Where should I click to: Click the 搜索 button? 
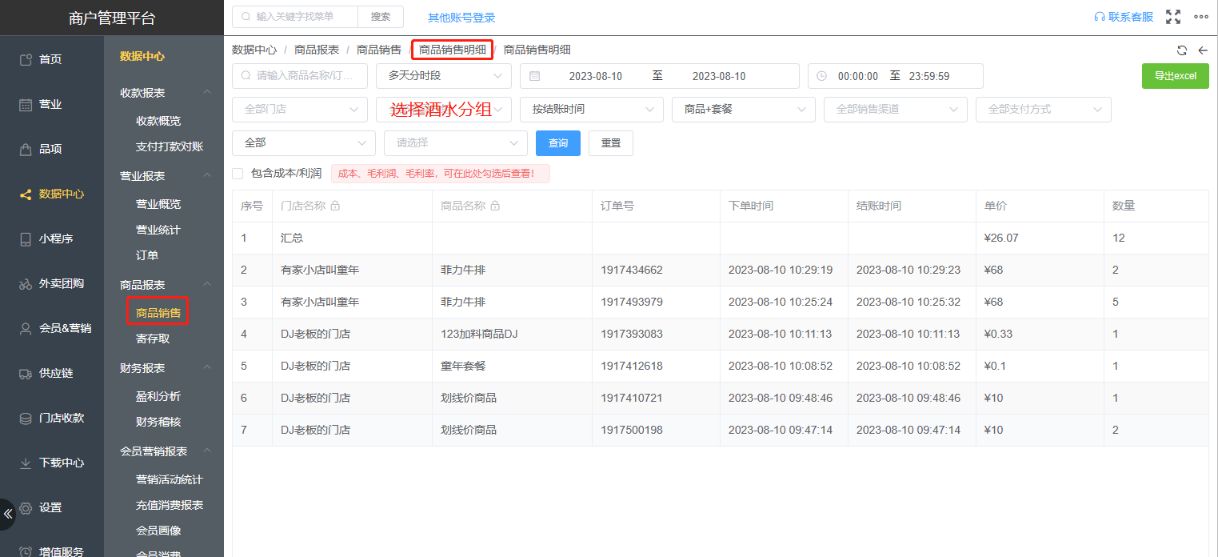(381, 17)
